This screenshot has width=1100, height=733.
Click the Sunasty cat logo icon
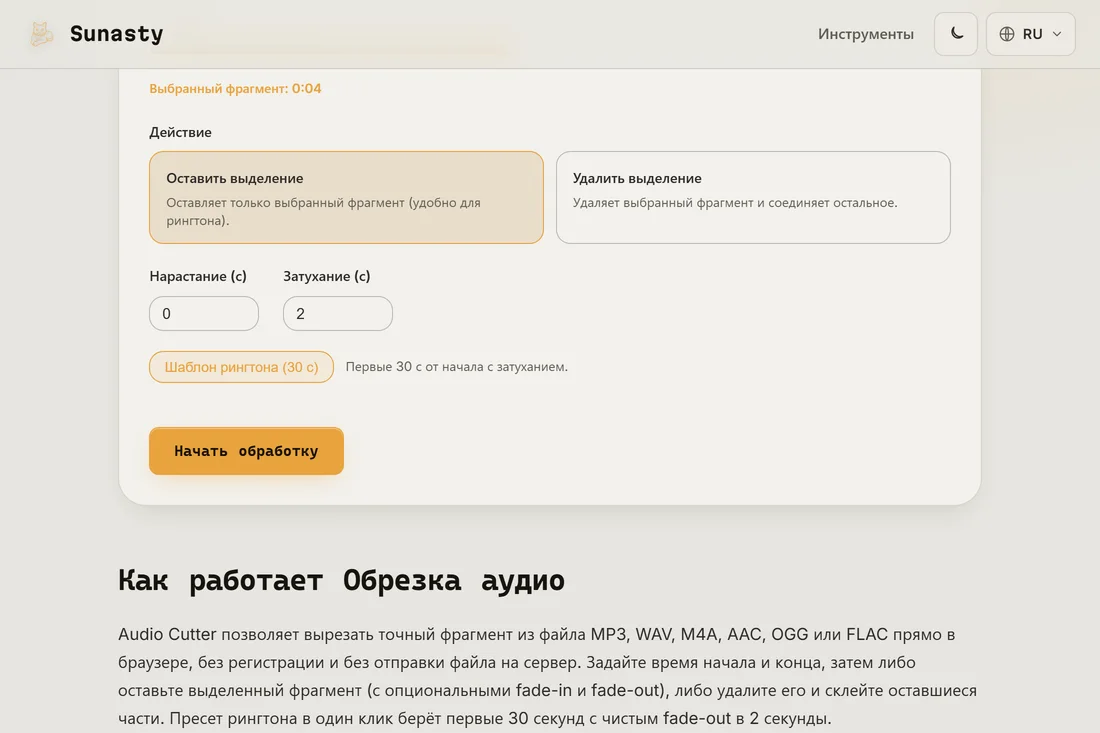click(x=41, y=34)
